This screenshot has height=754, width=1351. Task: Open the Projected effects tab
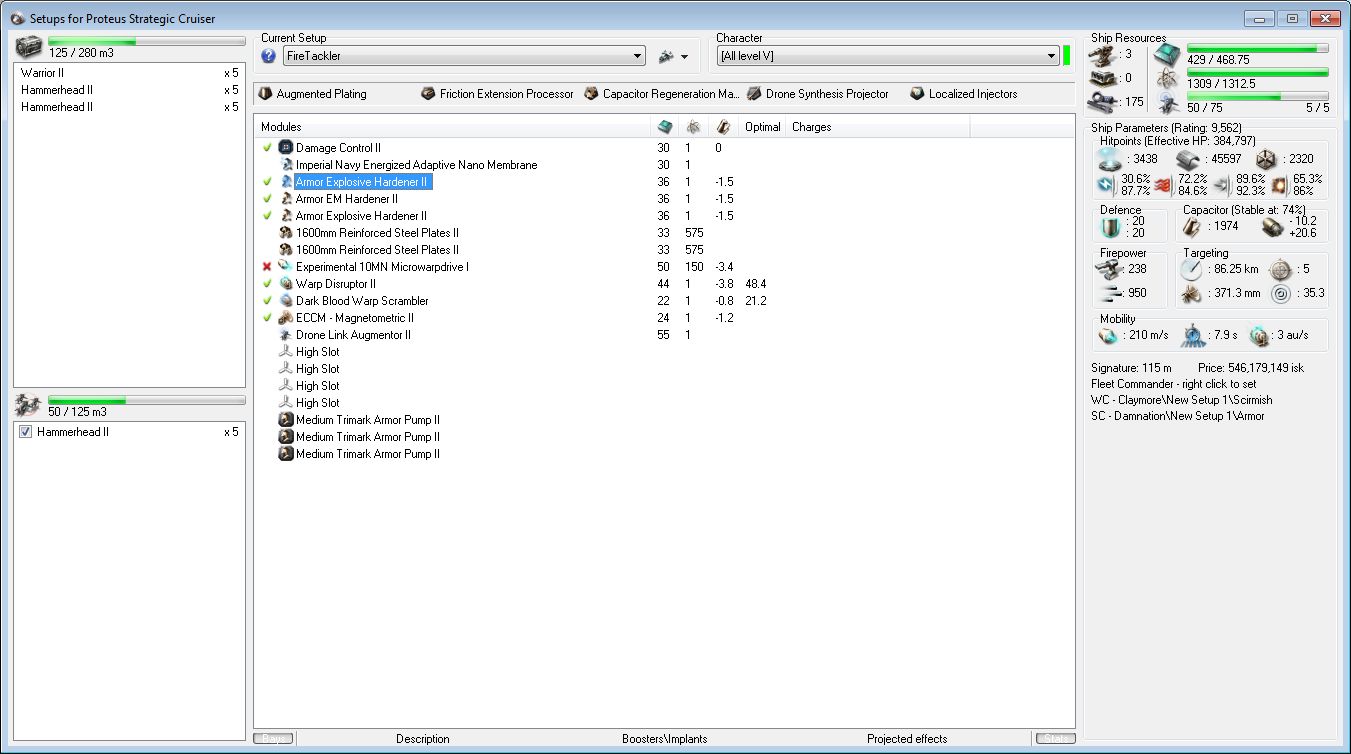(907, 739)
